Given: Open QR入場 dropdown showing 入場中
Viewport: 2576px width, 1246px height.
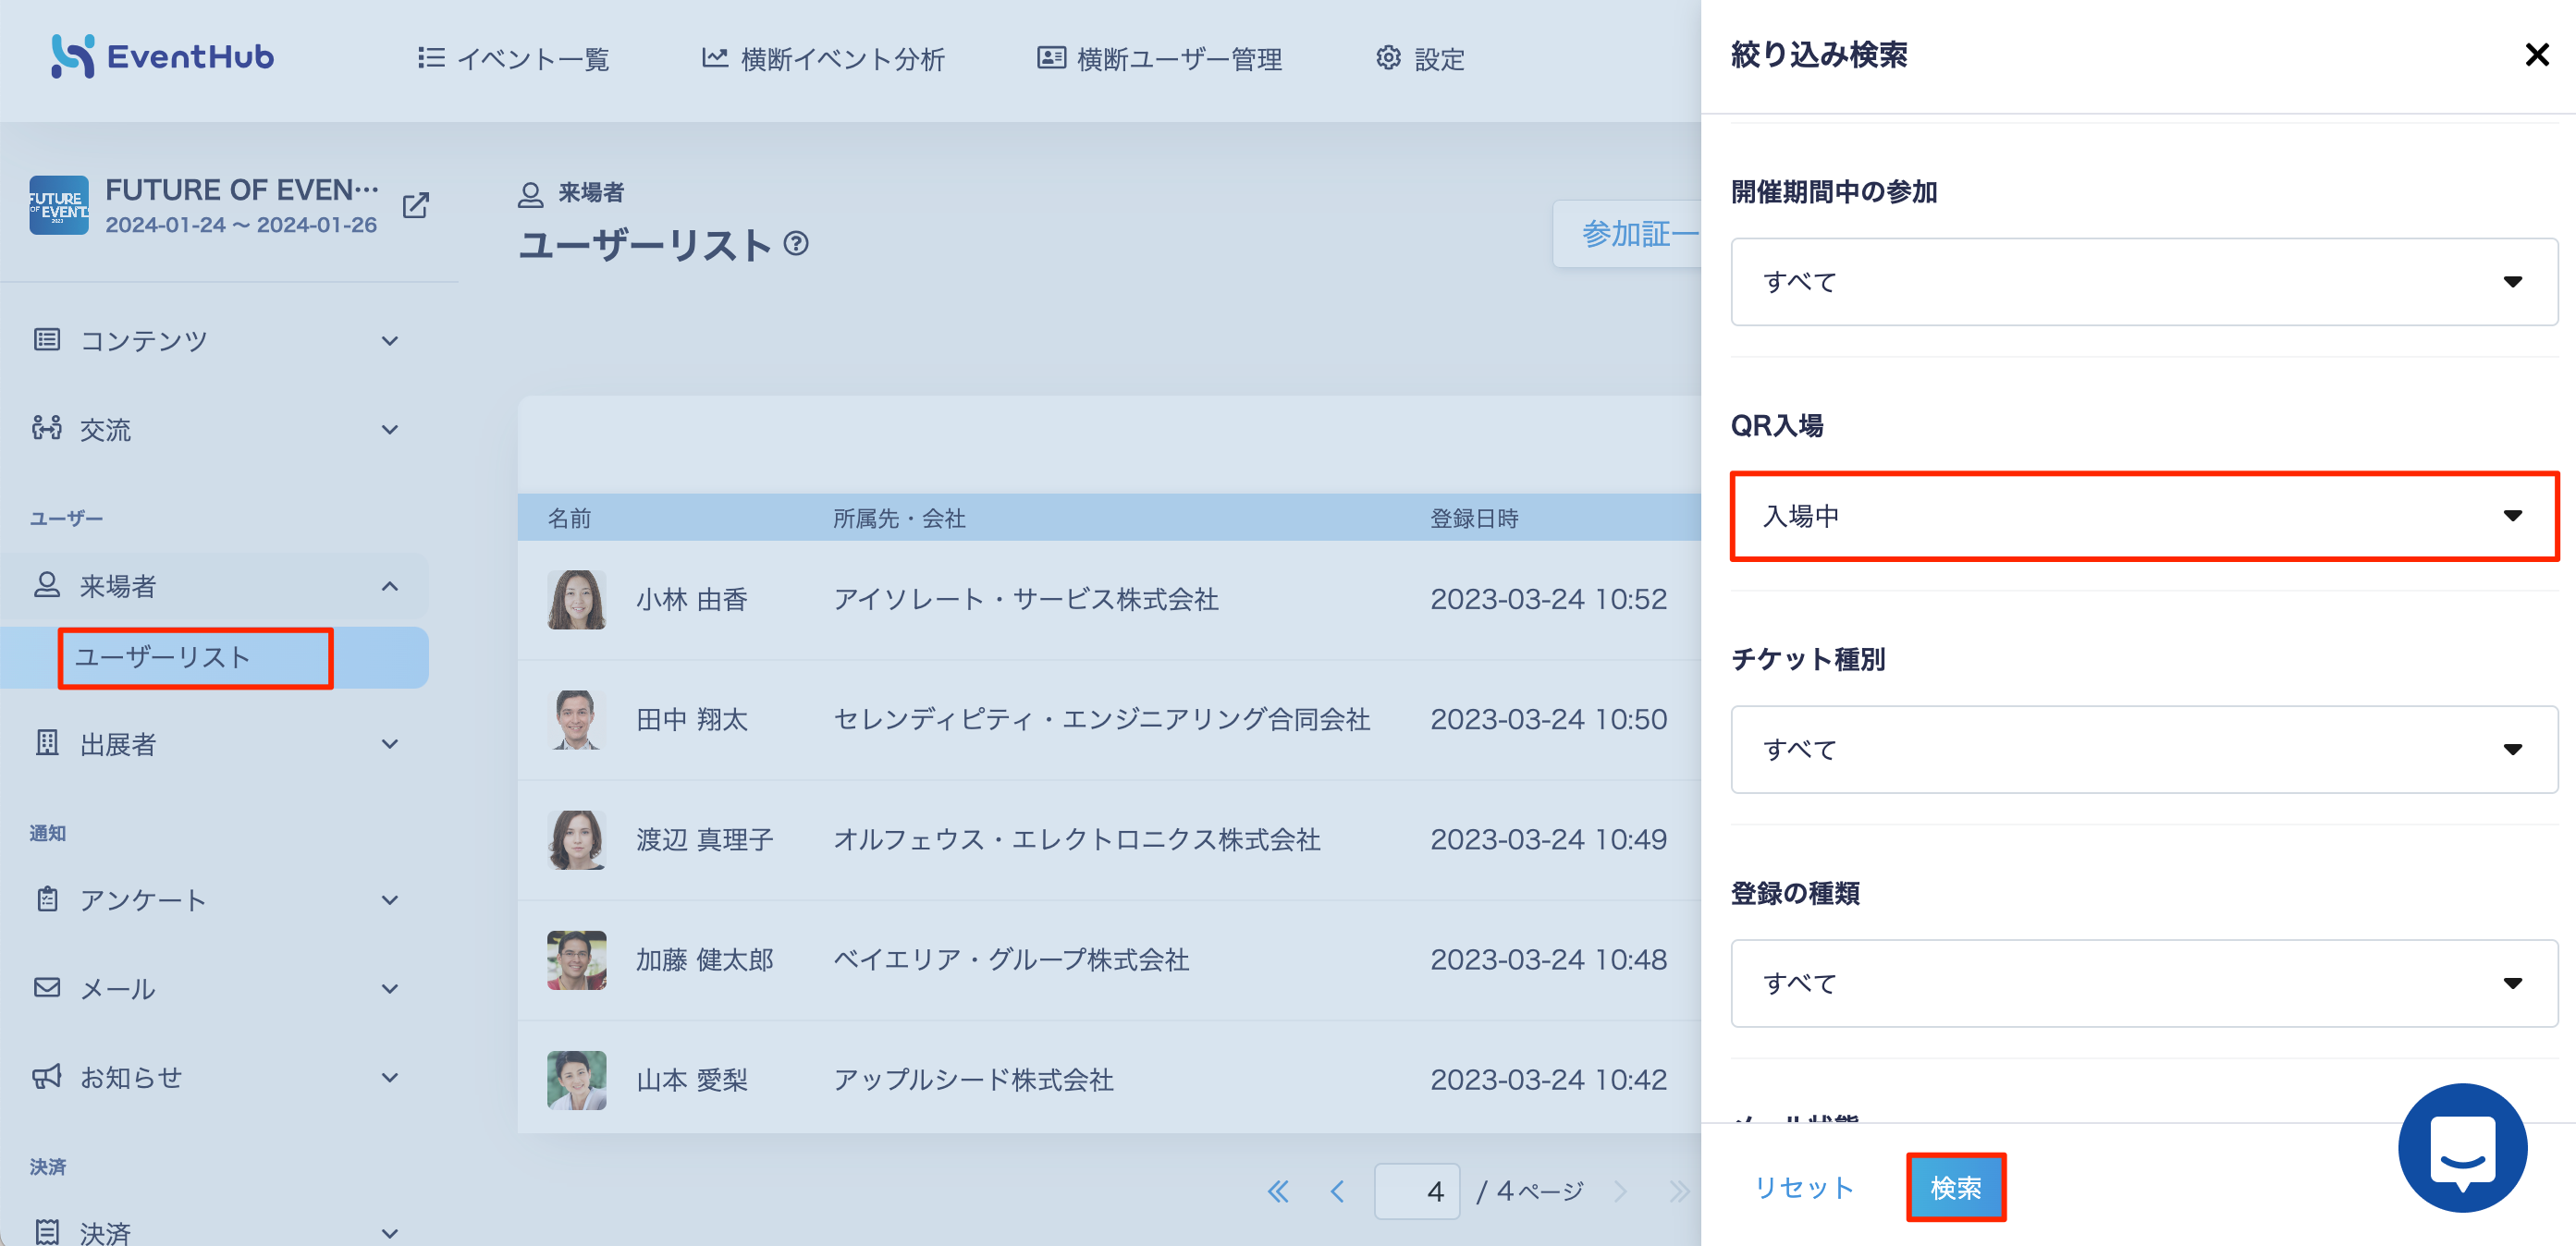Looking at the screenshot, I should (x=2144, y=516).
